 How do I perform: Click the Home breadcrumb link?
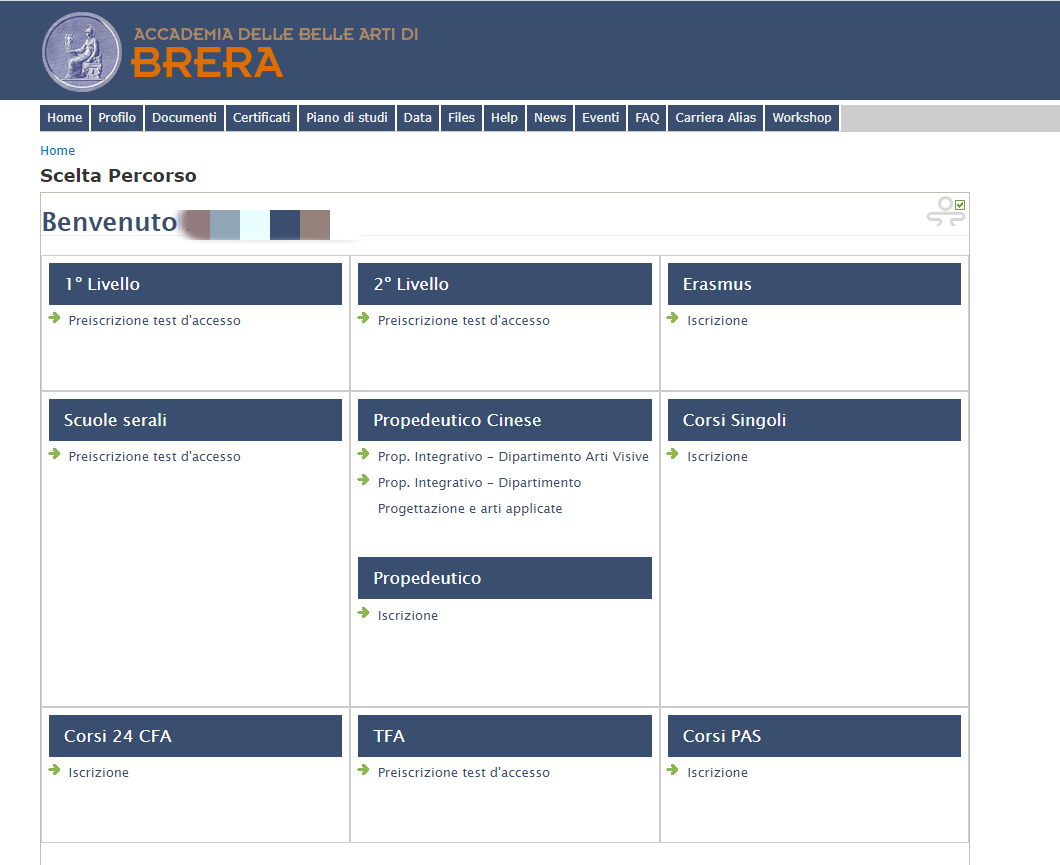point(57,151)
